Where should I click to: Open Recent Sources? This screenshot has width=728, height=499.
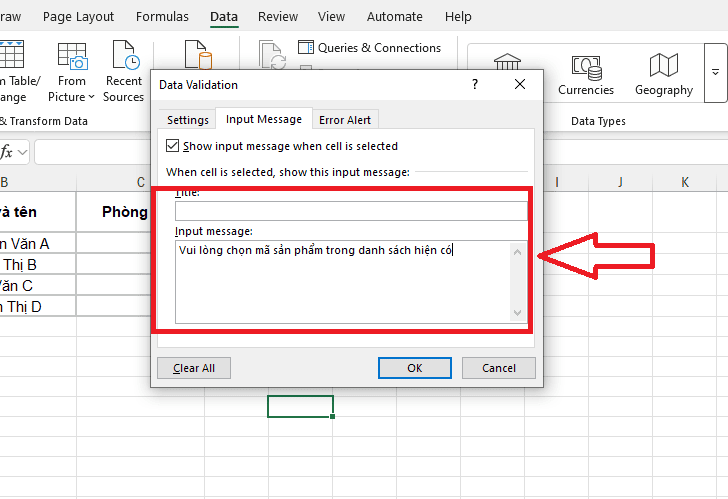point(124,72)
